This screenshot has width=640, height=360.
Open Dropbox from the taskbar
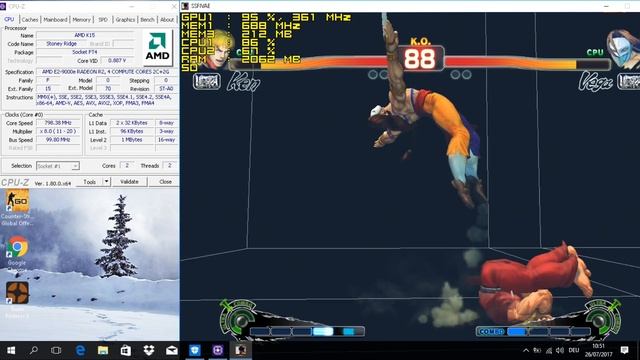point(149,350)
